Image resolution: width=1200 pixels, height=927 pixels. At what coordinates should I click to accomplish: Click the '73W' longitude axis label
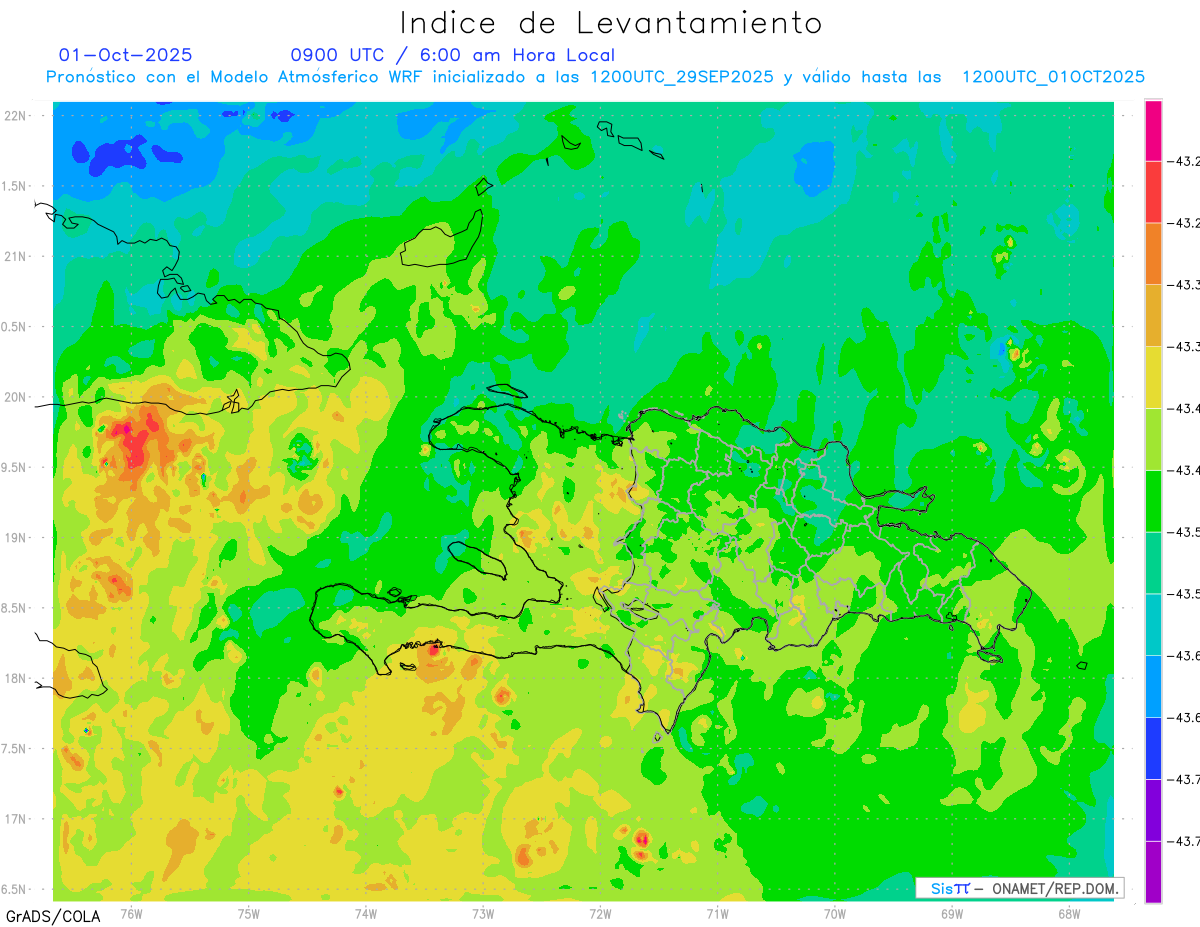483,913
